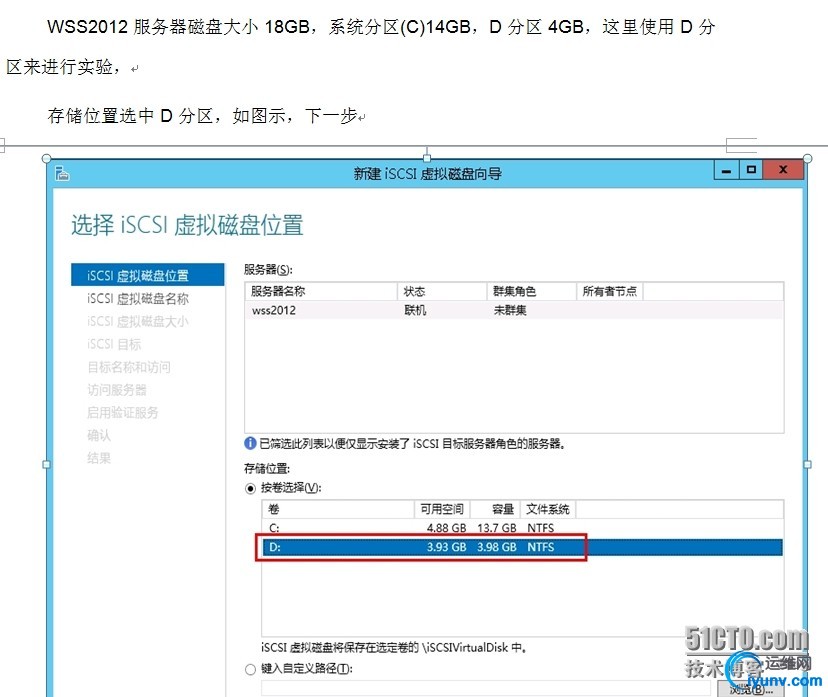Screen dimensions: 828x697
Task: Sort volumes by 可用空间 column header
Action: point(442,509)
